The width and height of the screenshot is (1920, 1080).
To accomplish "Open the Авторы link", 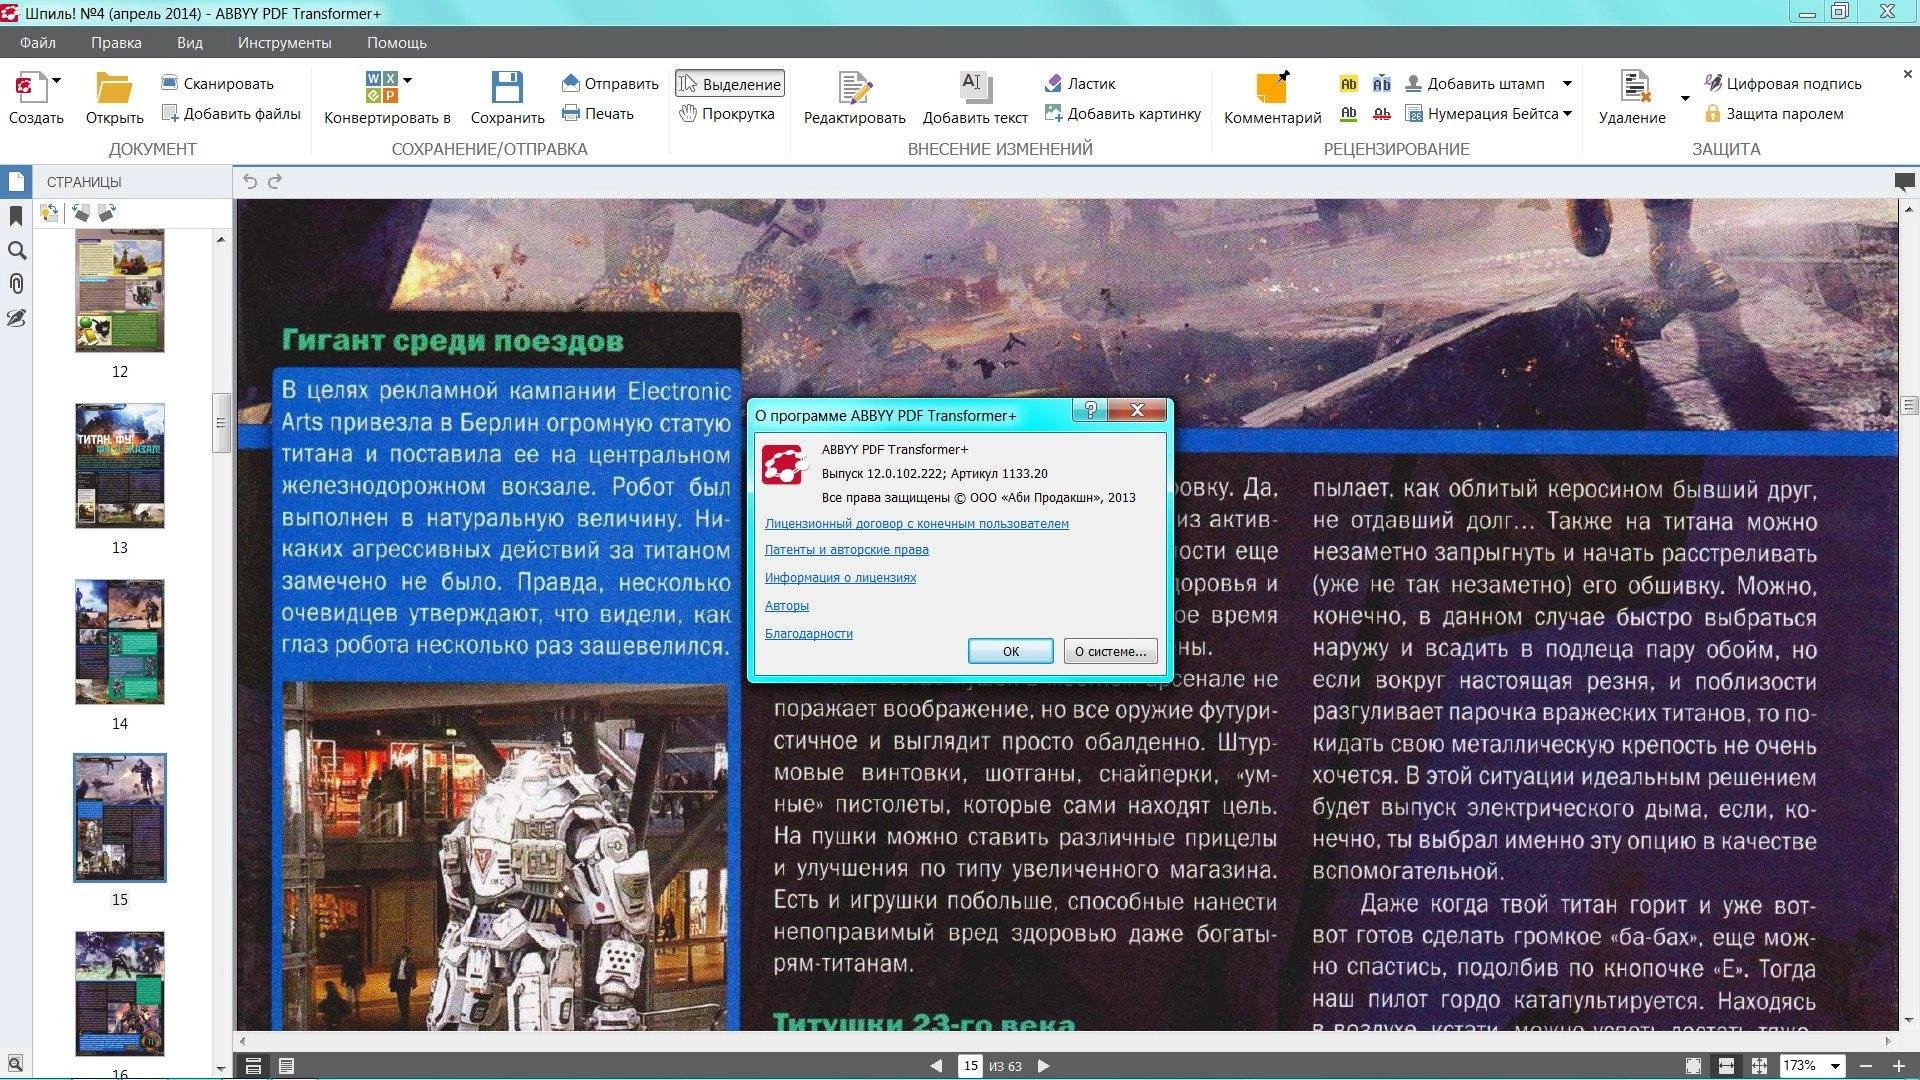I will 787,605.
